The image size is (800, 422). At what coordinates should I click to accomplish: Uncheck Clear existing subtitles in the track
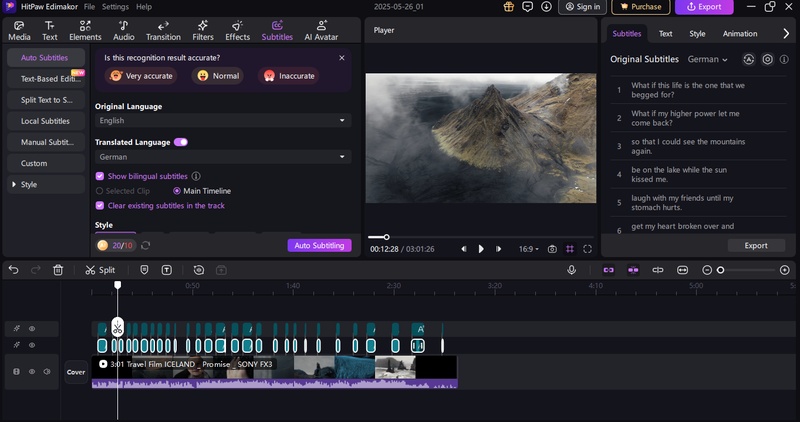point(100,205)
